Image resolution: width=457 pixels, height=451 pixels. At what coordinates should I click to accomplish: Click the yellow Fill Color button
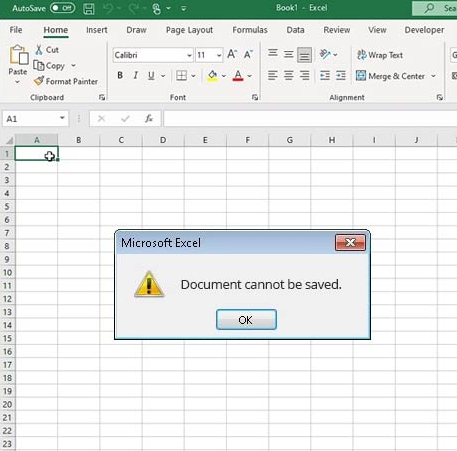[212, 76]
